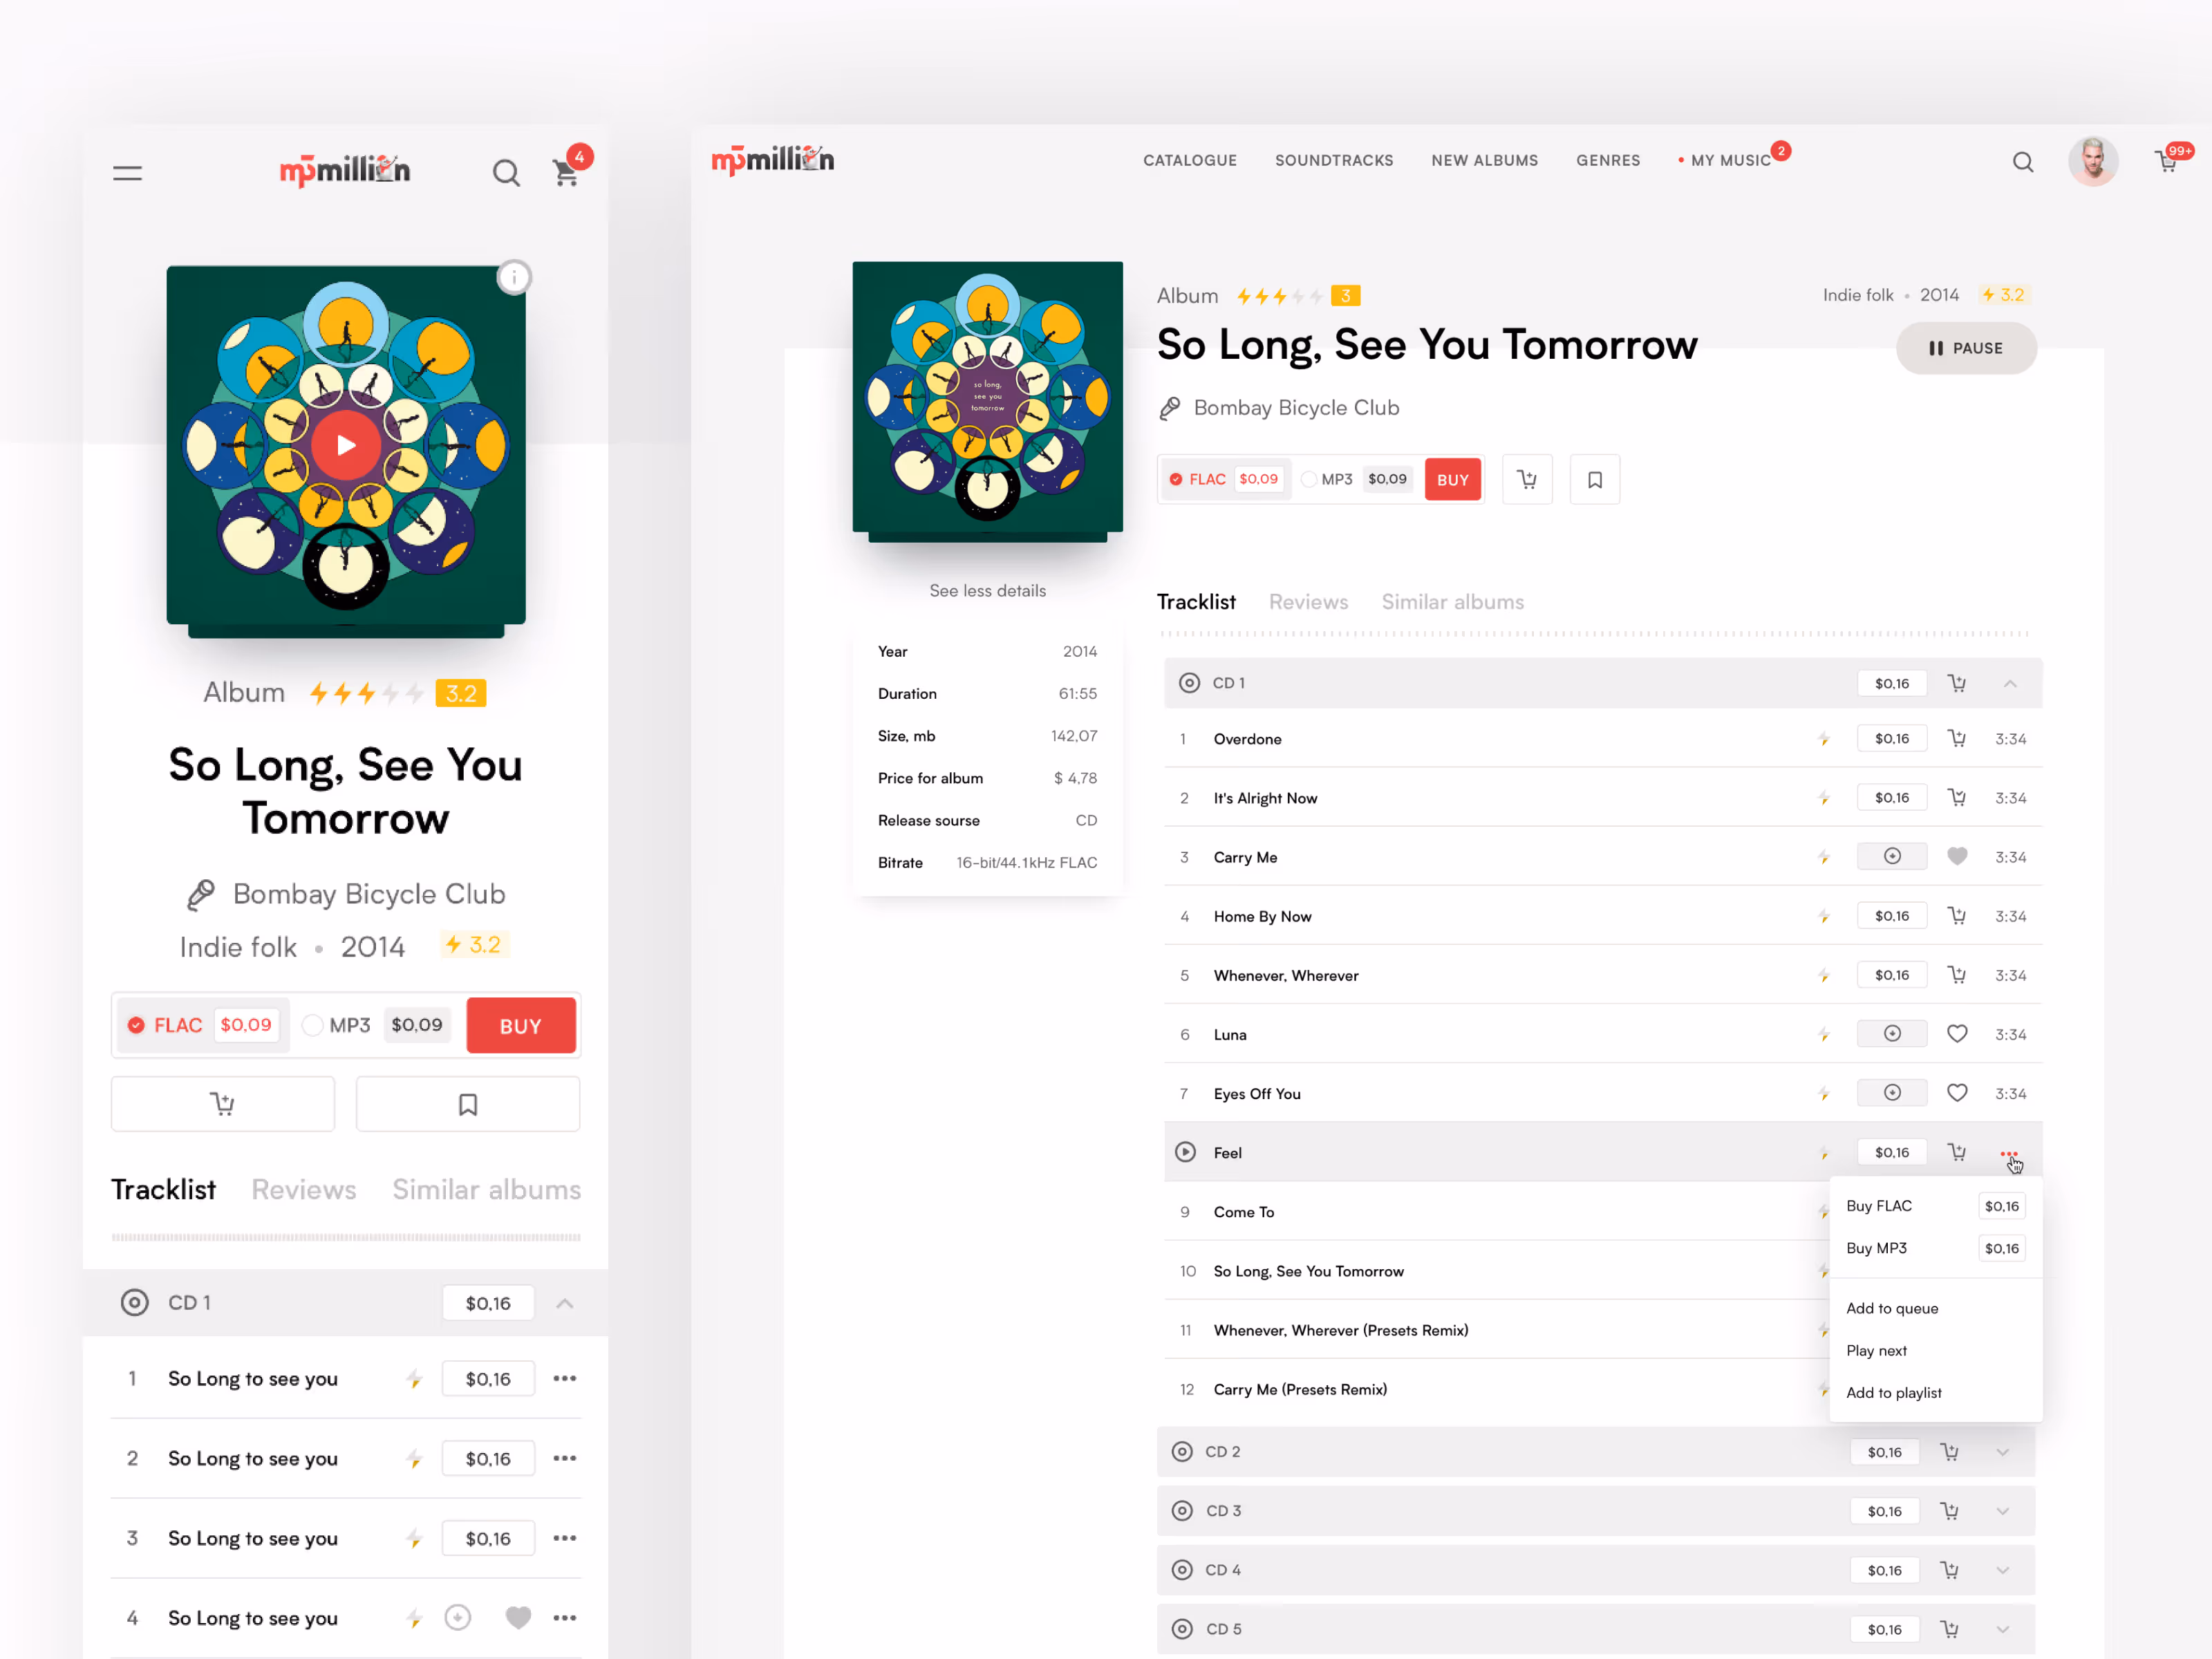Open the mobile hamburger menu
The image size is (2212, 1659).
(x=127, y=173)
